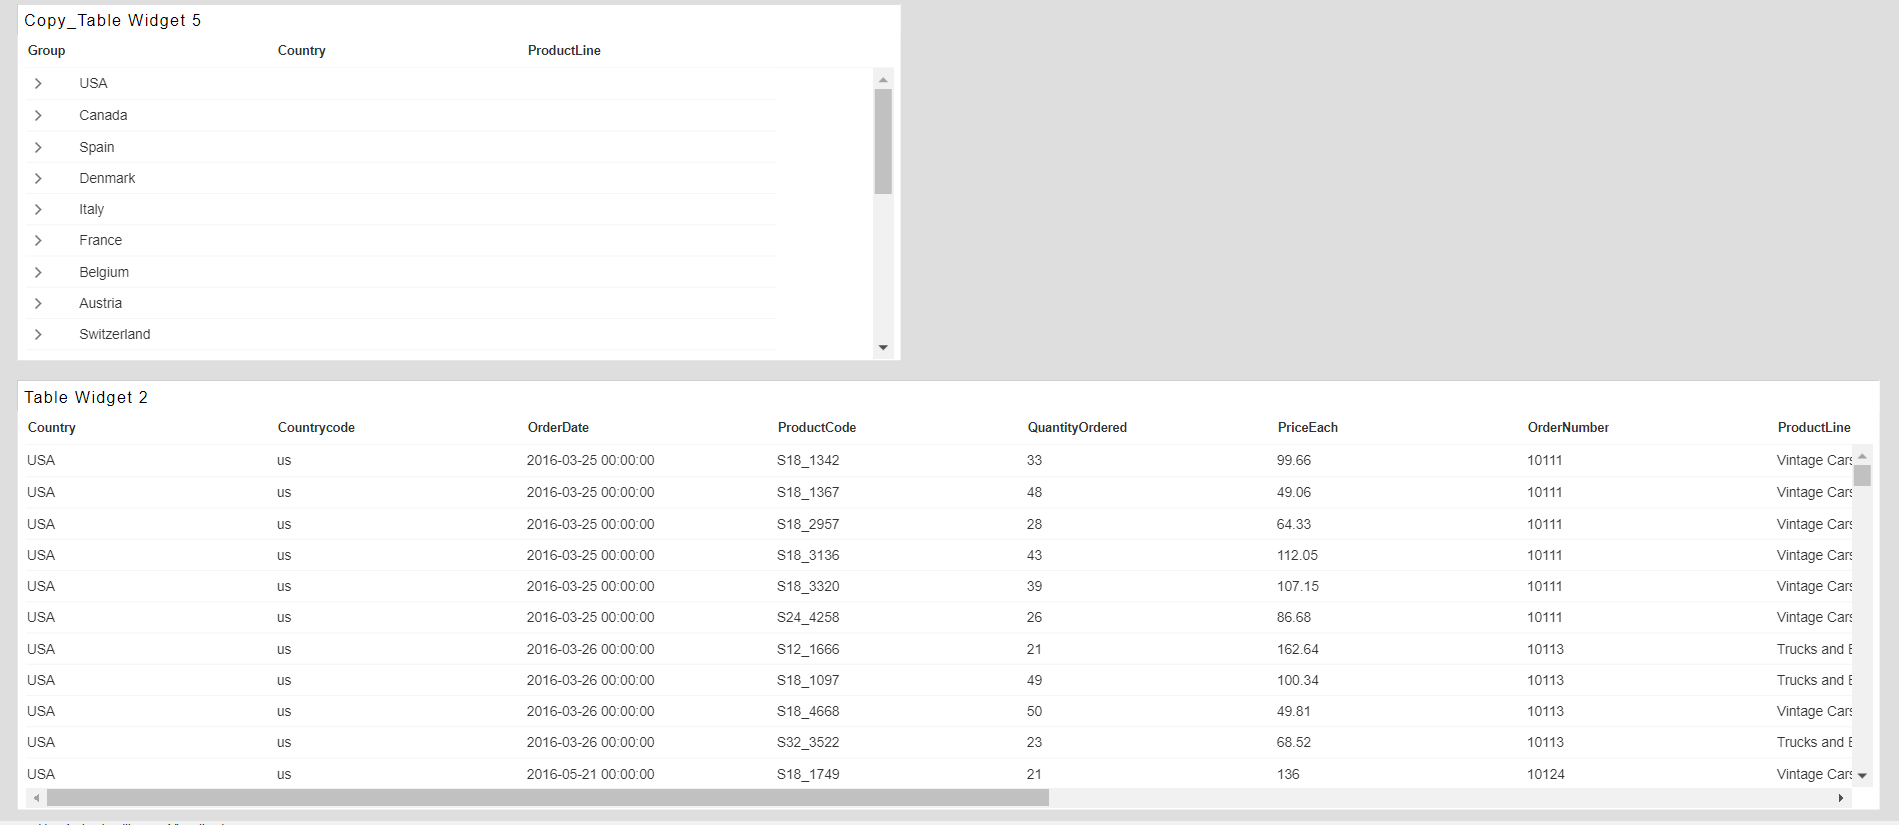
Task: Expand the Switzerland group row
Action: [38, 334]
